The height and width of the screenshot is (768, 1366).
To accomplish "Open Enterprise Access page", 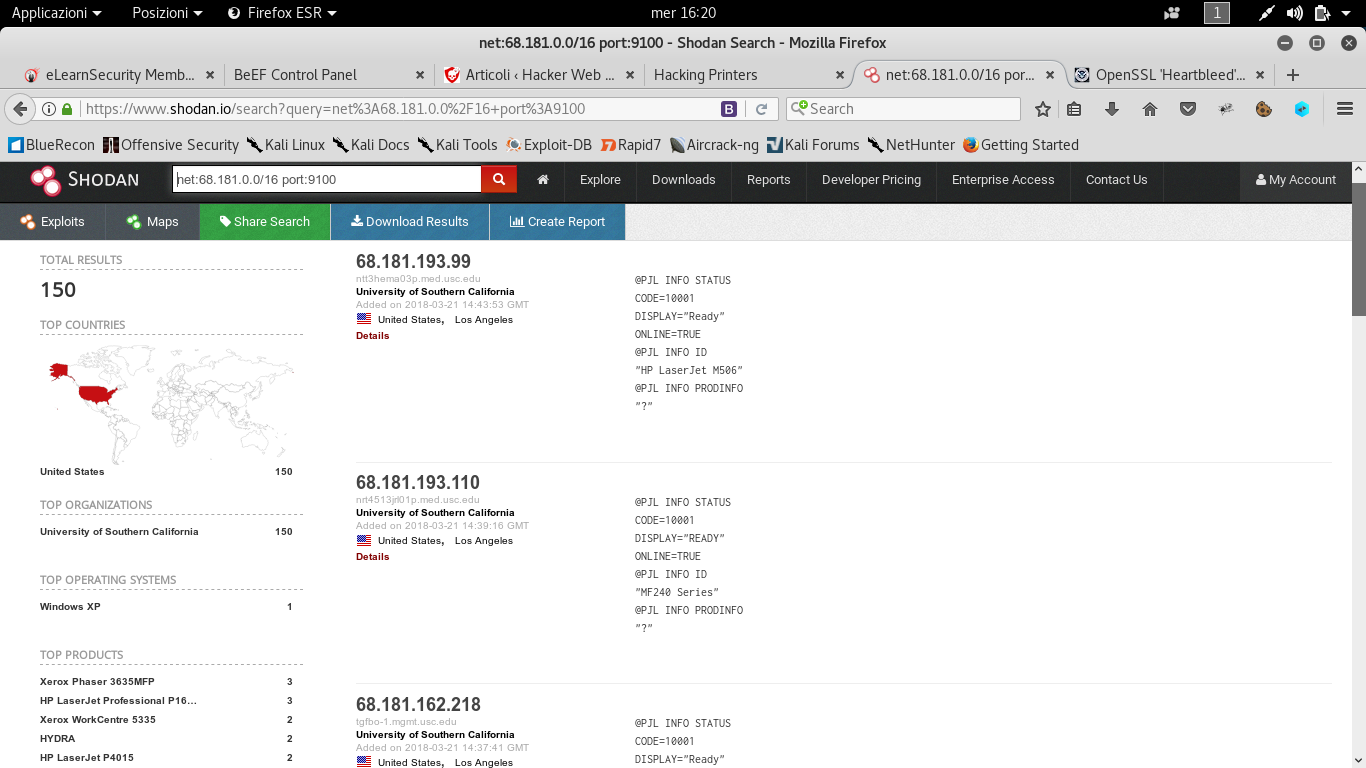I will click(x=1003, y=180).
